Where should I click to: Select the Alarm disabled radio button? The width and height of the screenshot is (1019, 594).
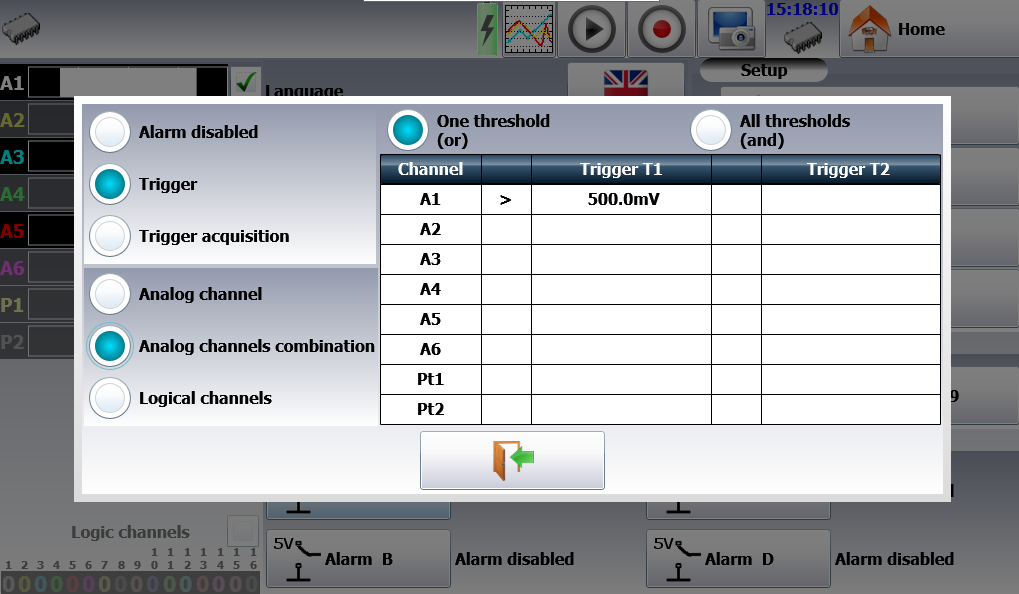point(110,132)
